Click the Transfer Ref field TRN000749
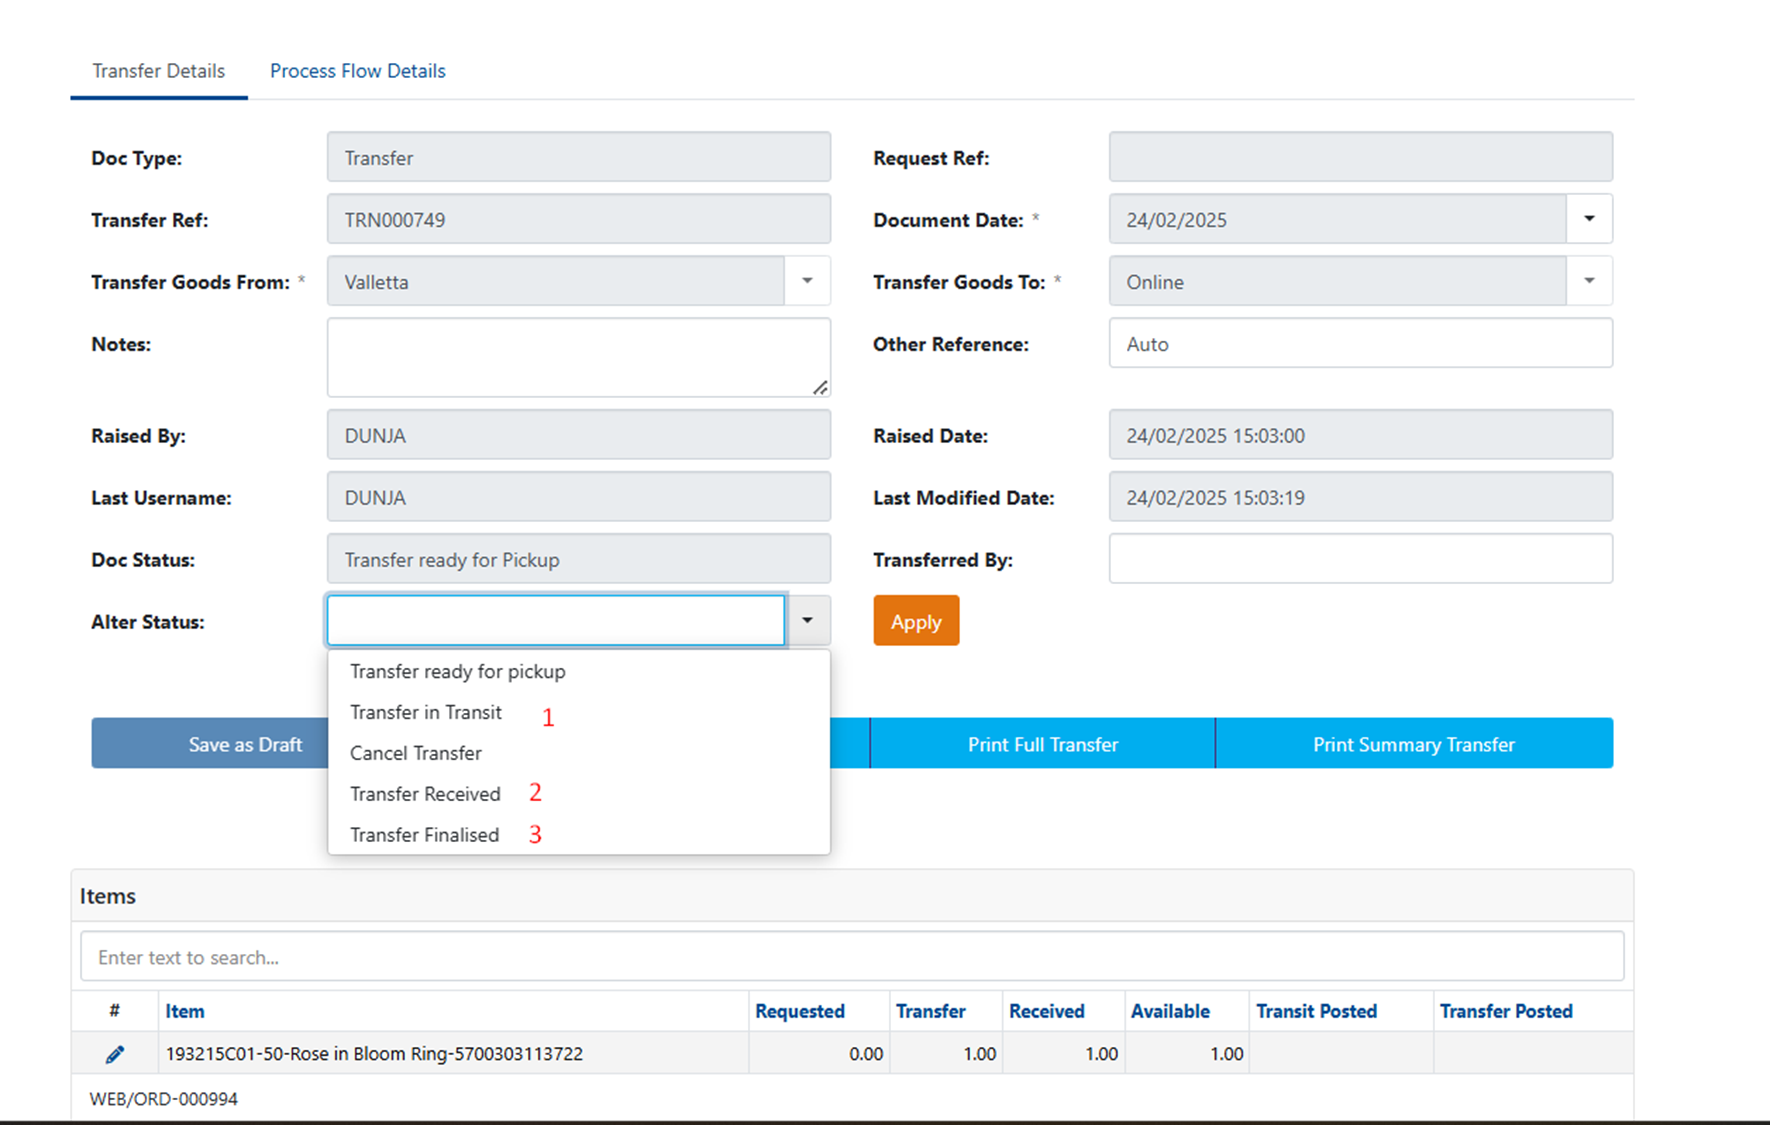 click(579, 219)
